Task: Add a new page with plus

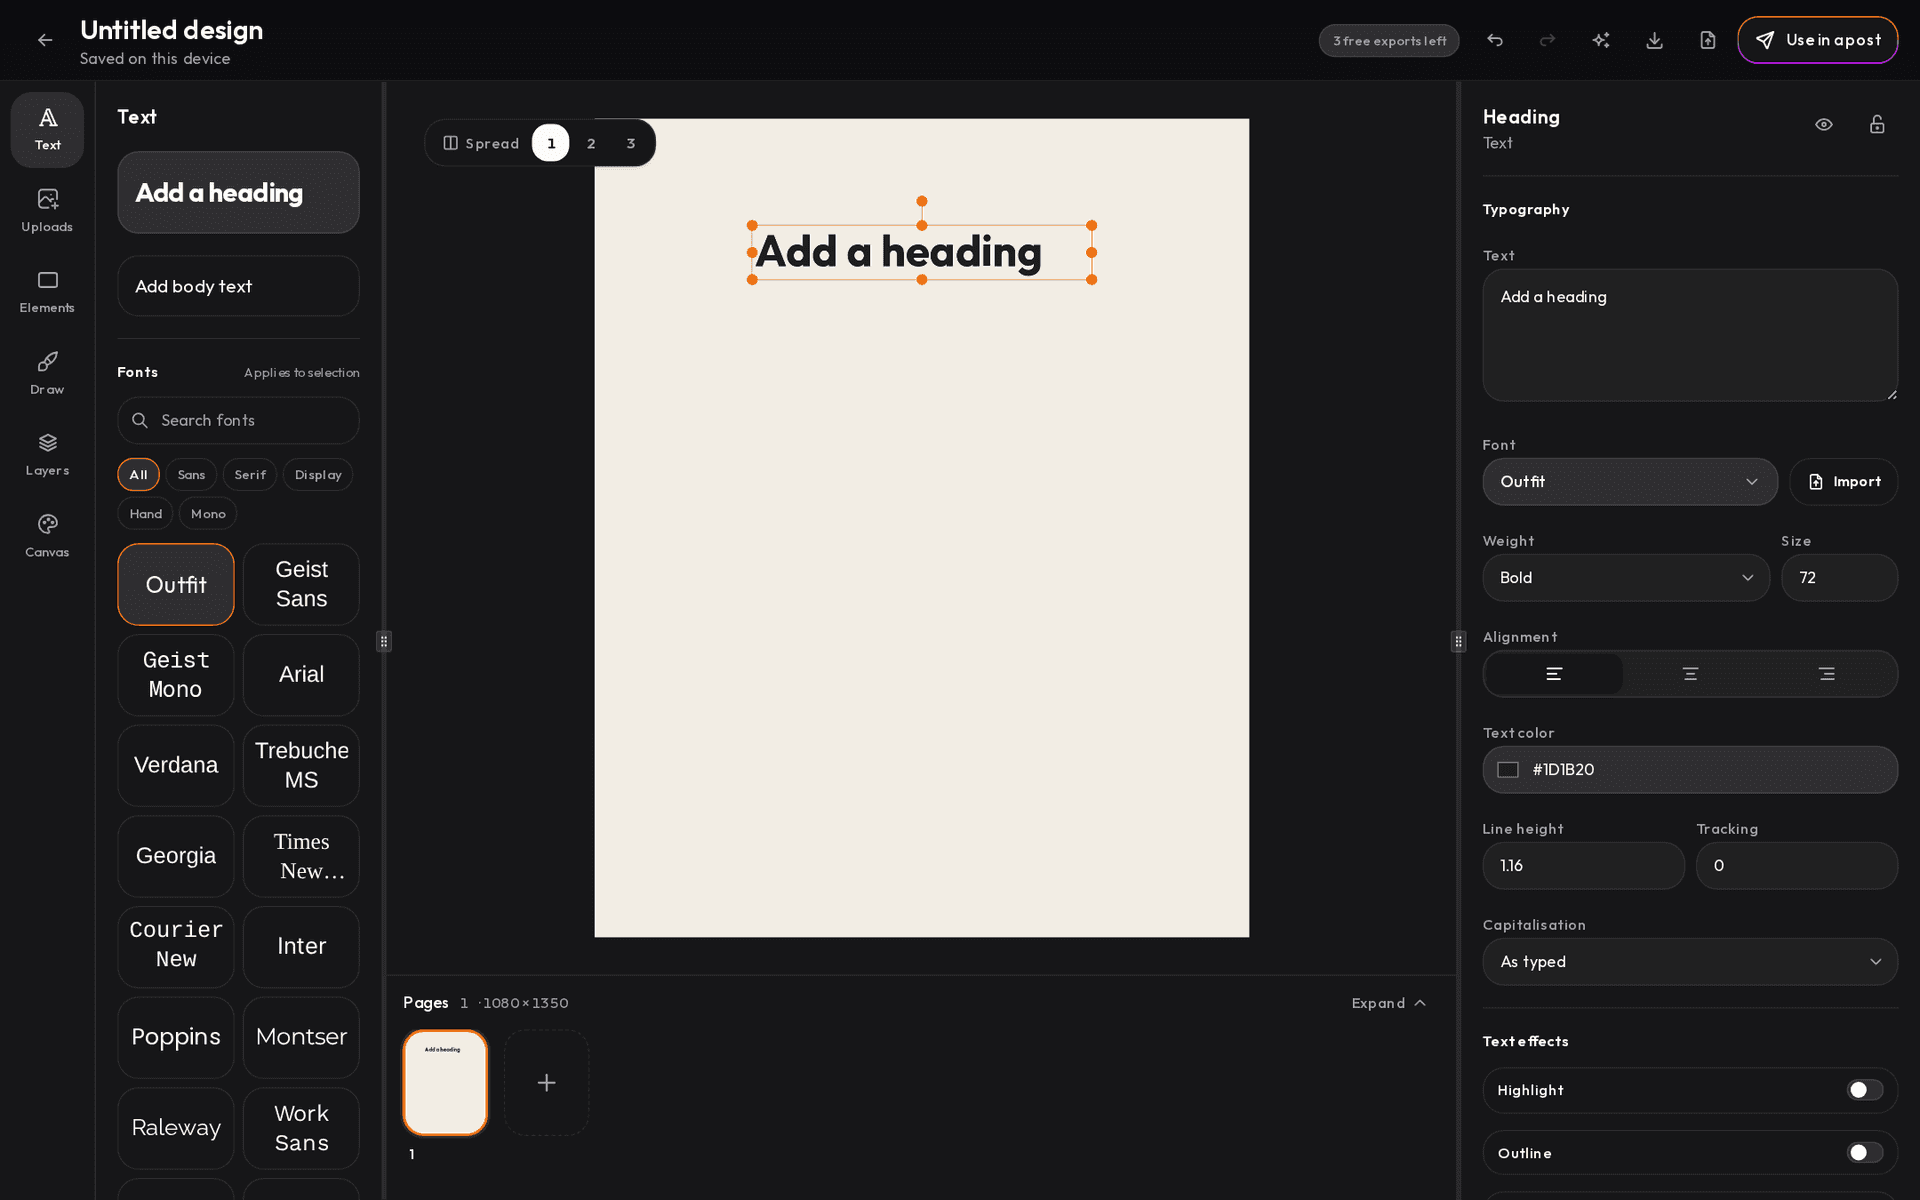Action: click(x=546, y=1083)
